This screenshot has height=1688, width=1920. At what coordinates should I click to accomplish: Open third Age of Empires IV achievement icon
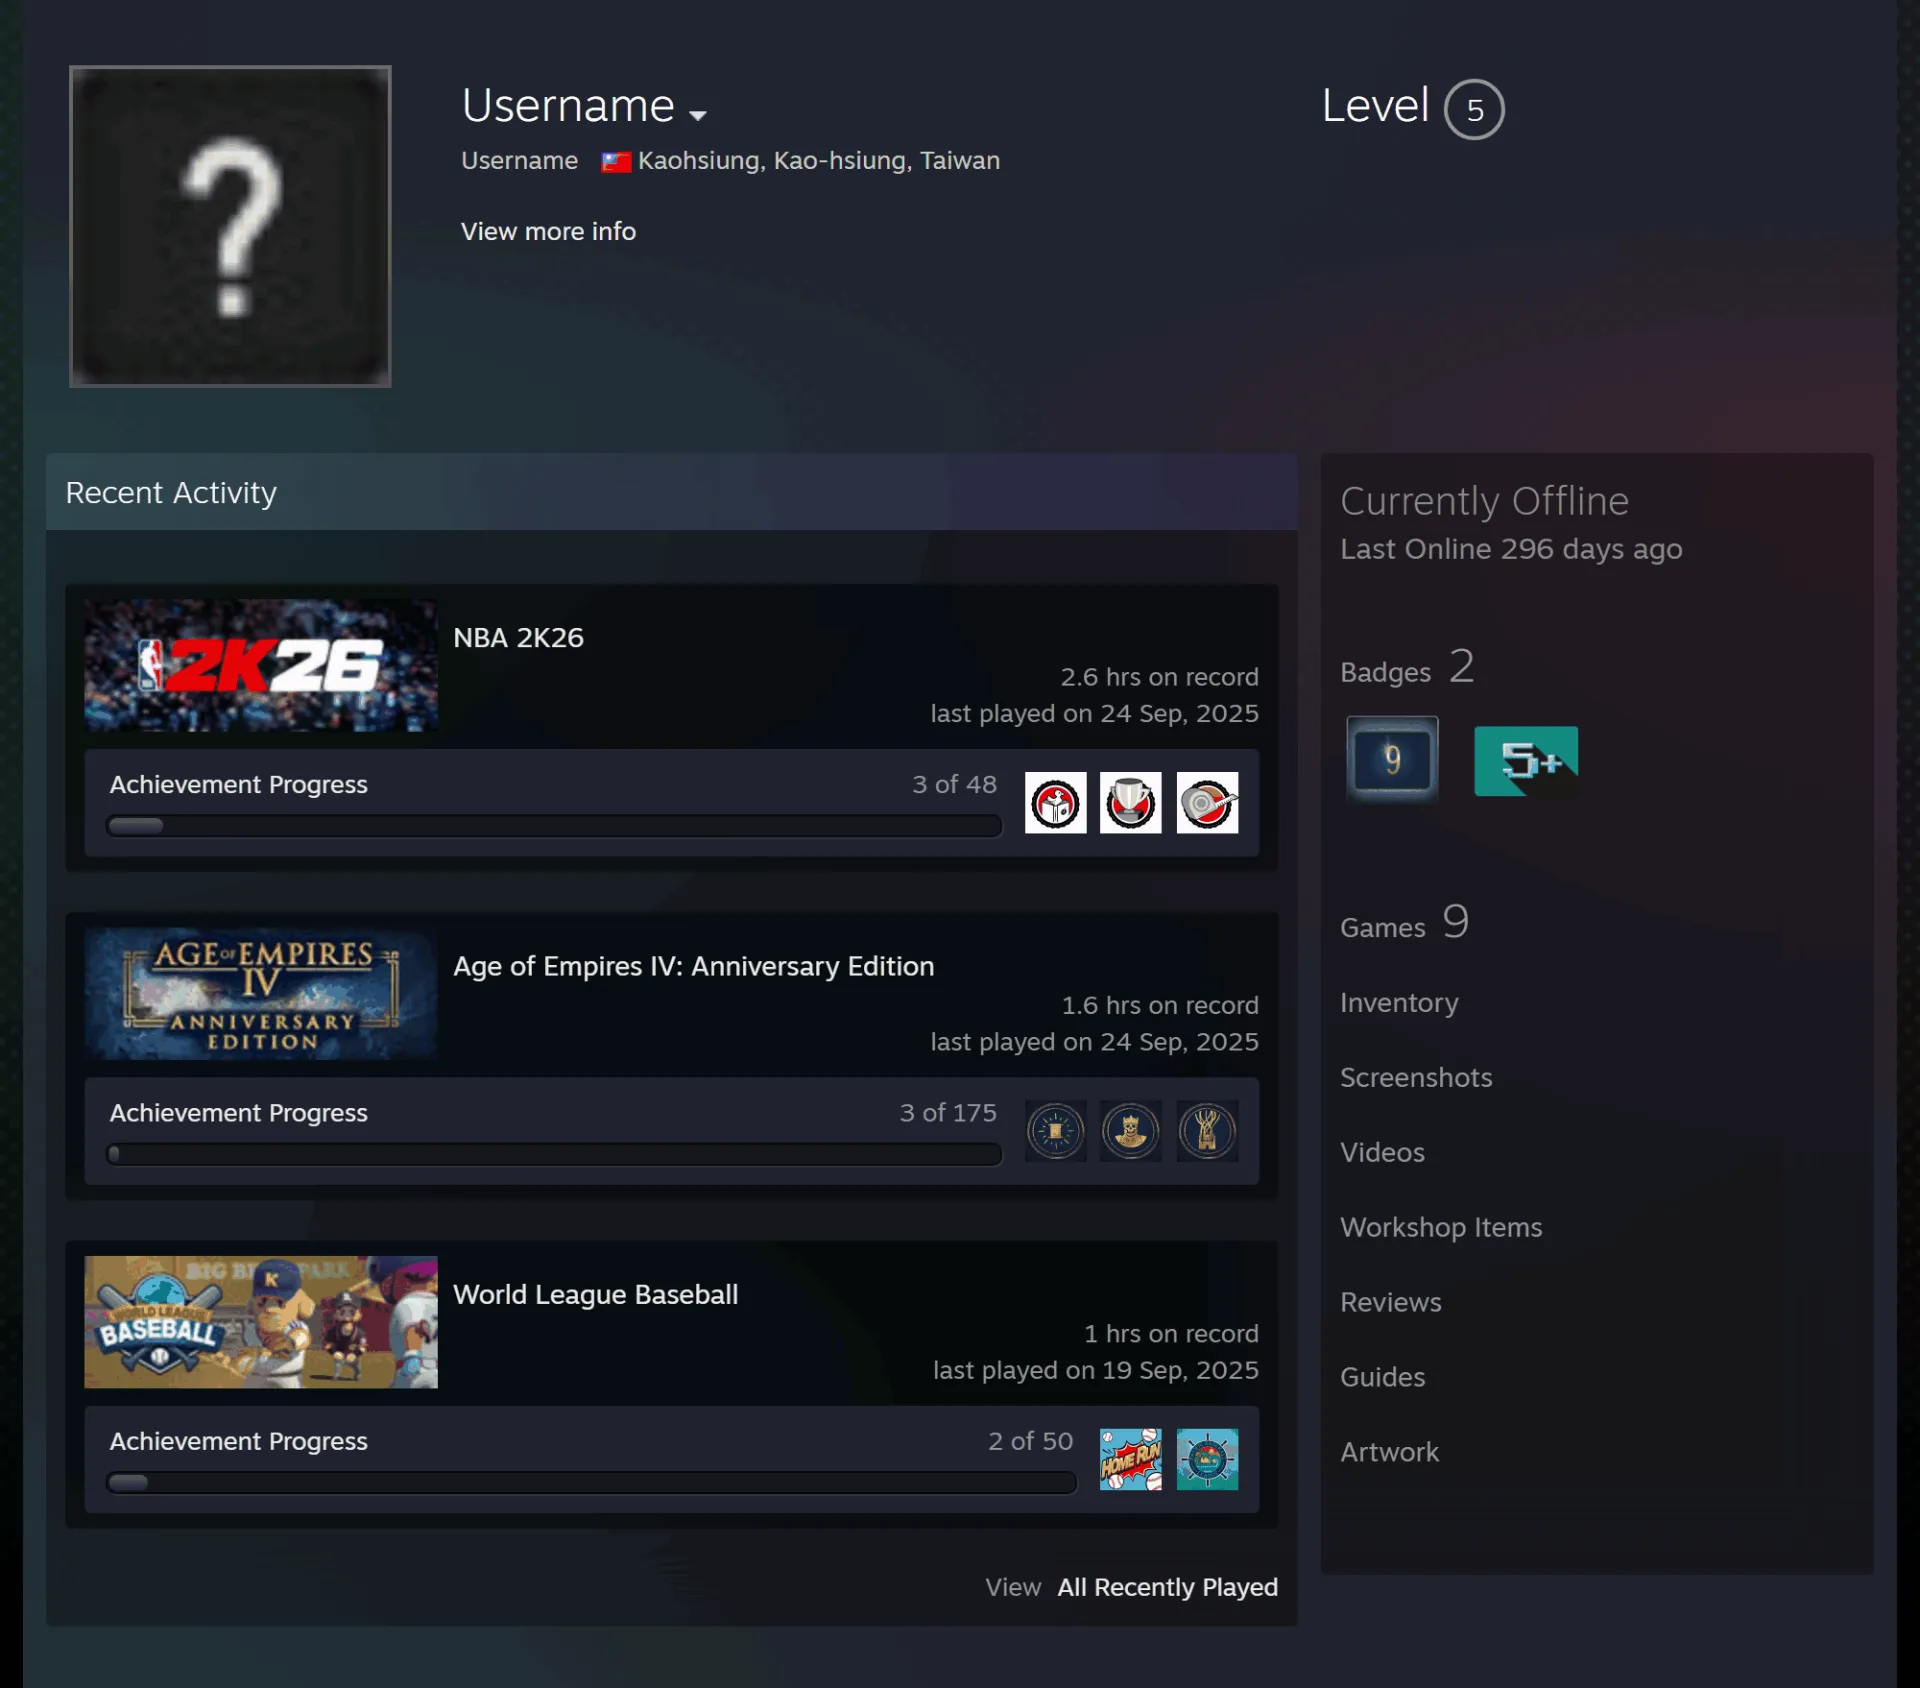[1207, 1131]
